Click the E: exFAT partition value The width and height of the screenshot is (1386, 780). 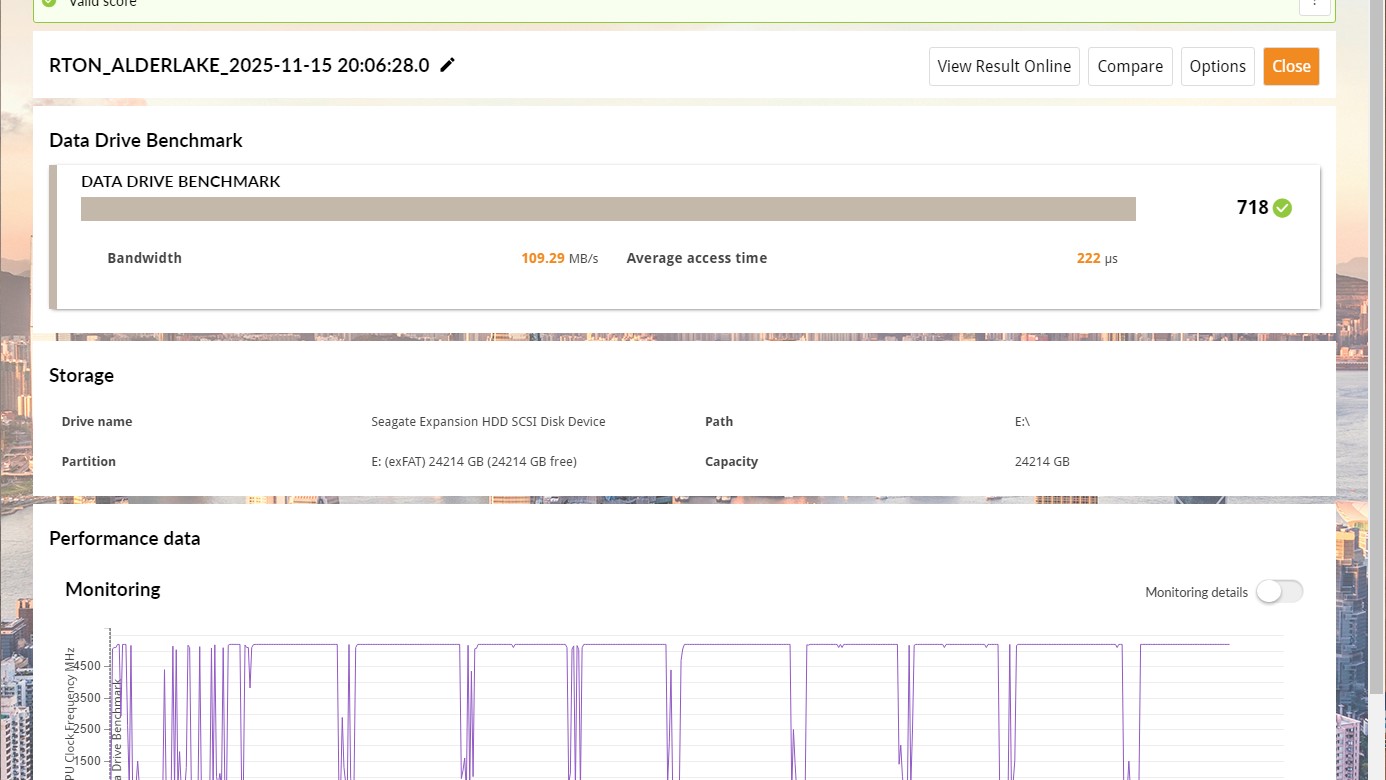click(x=473, y=462)
